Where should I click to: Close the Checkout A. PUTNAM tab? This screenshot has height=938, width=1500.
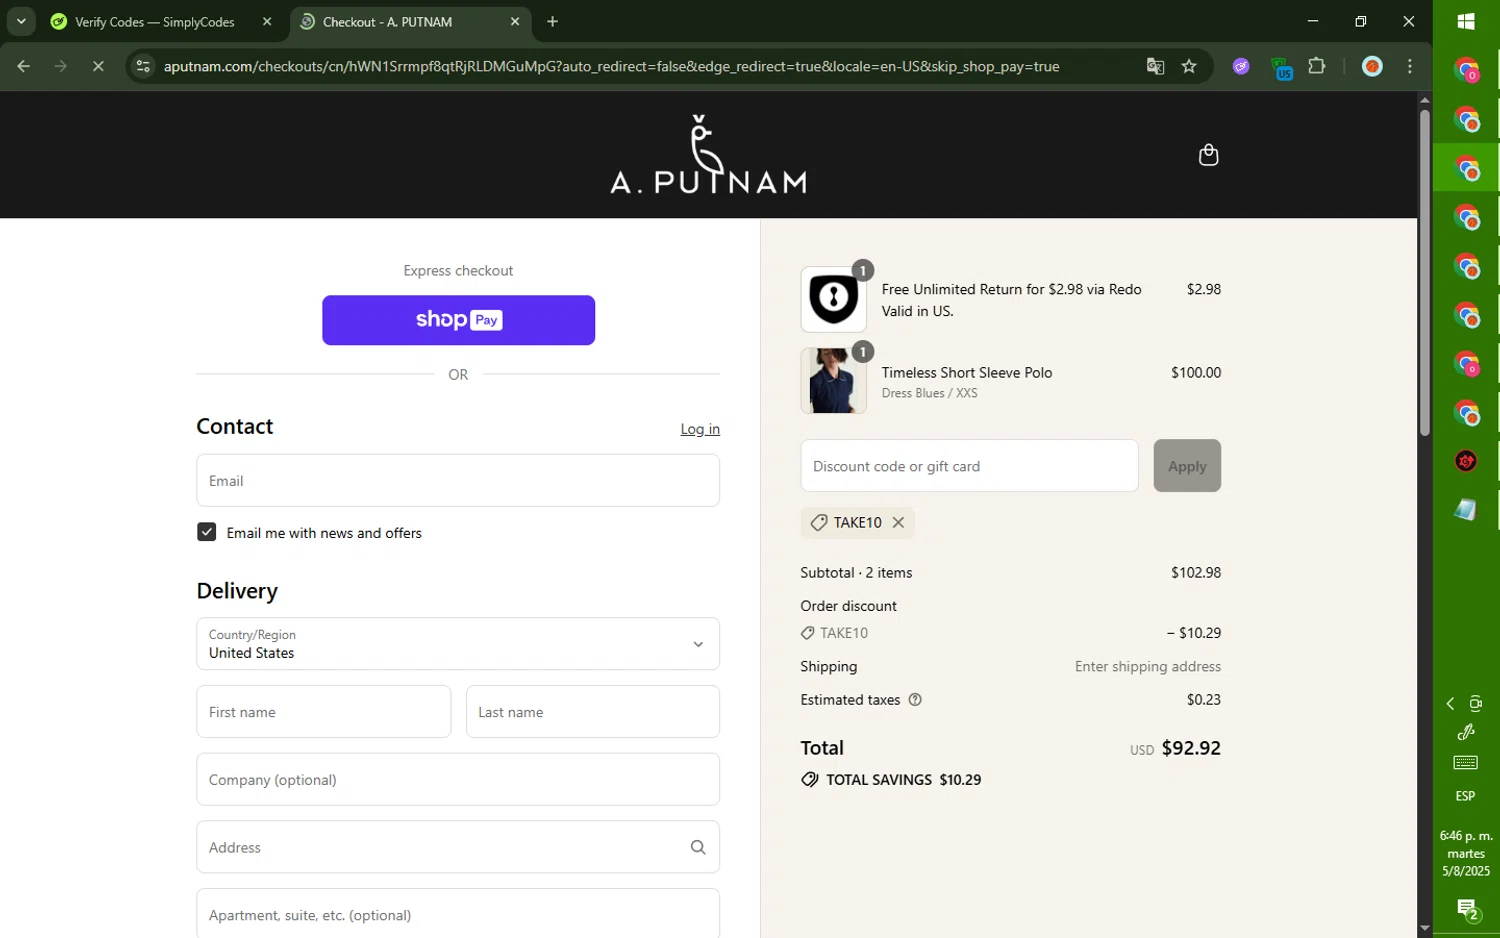515,21
